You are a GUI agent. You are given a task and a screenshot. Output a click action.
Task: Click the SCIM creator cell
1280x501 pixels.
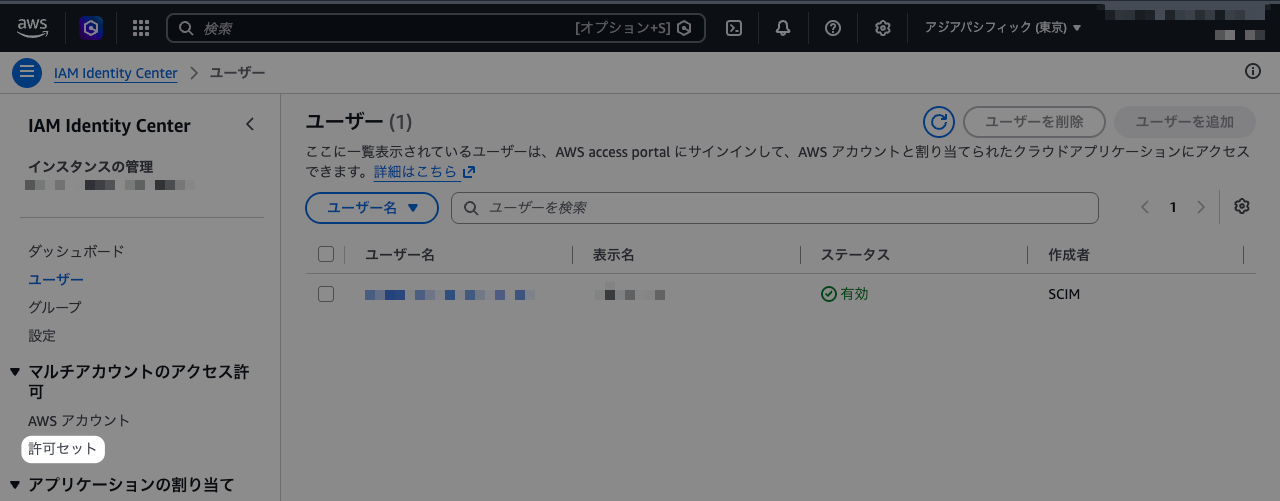click(1064, 294)
